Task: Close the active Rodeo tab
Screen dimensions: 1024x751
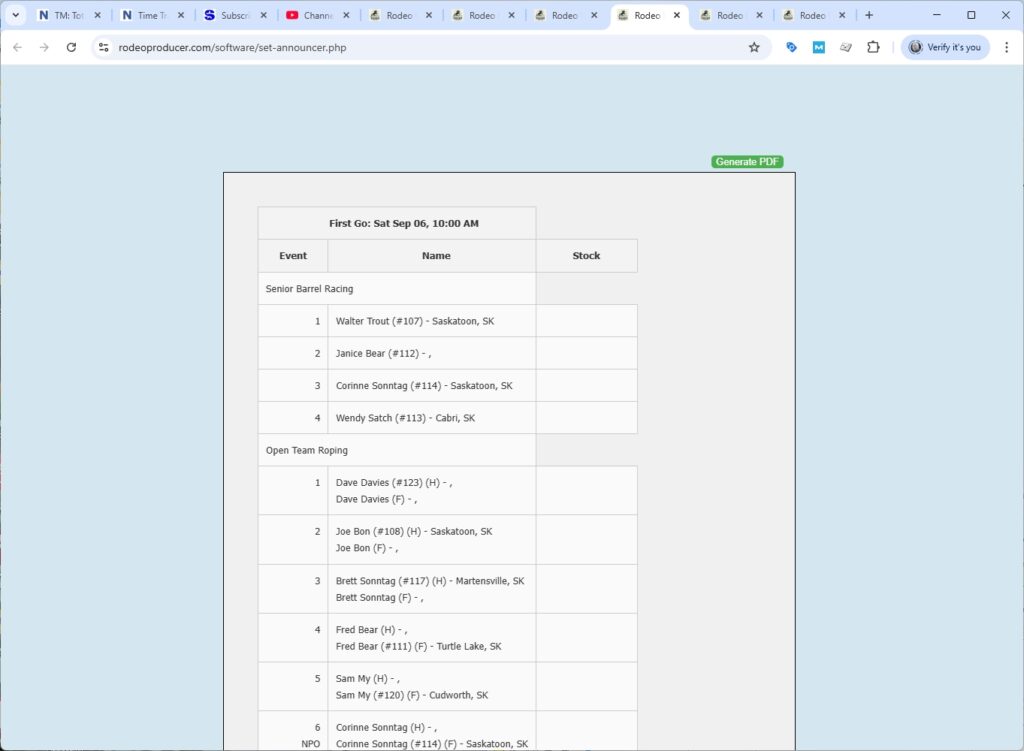Action: point(676,15)
